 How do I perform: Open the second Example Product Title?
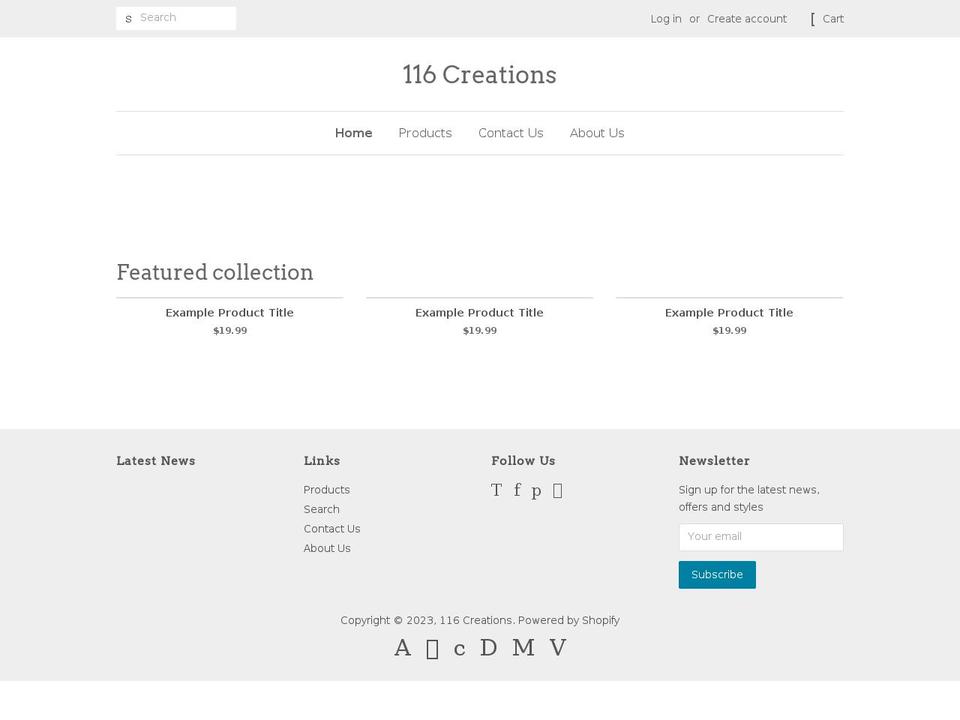click(x=479, y=313)
